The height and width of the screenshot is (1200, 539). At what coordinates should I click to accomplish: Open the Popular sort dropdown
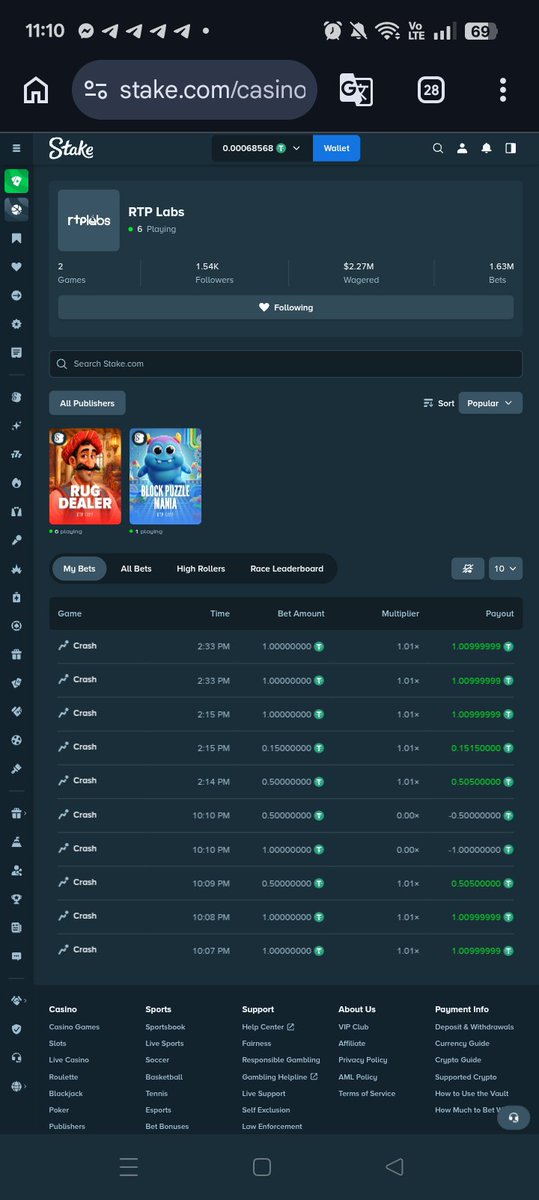click(x=490, y=403)
